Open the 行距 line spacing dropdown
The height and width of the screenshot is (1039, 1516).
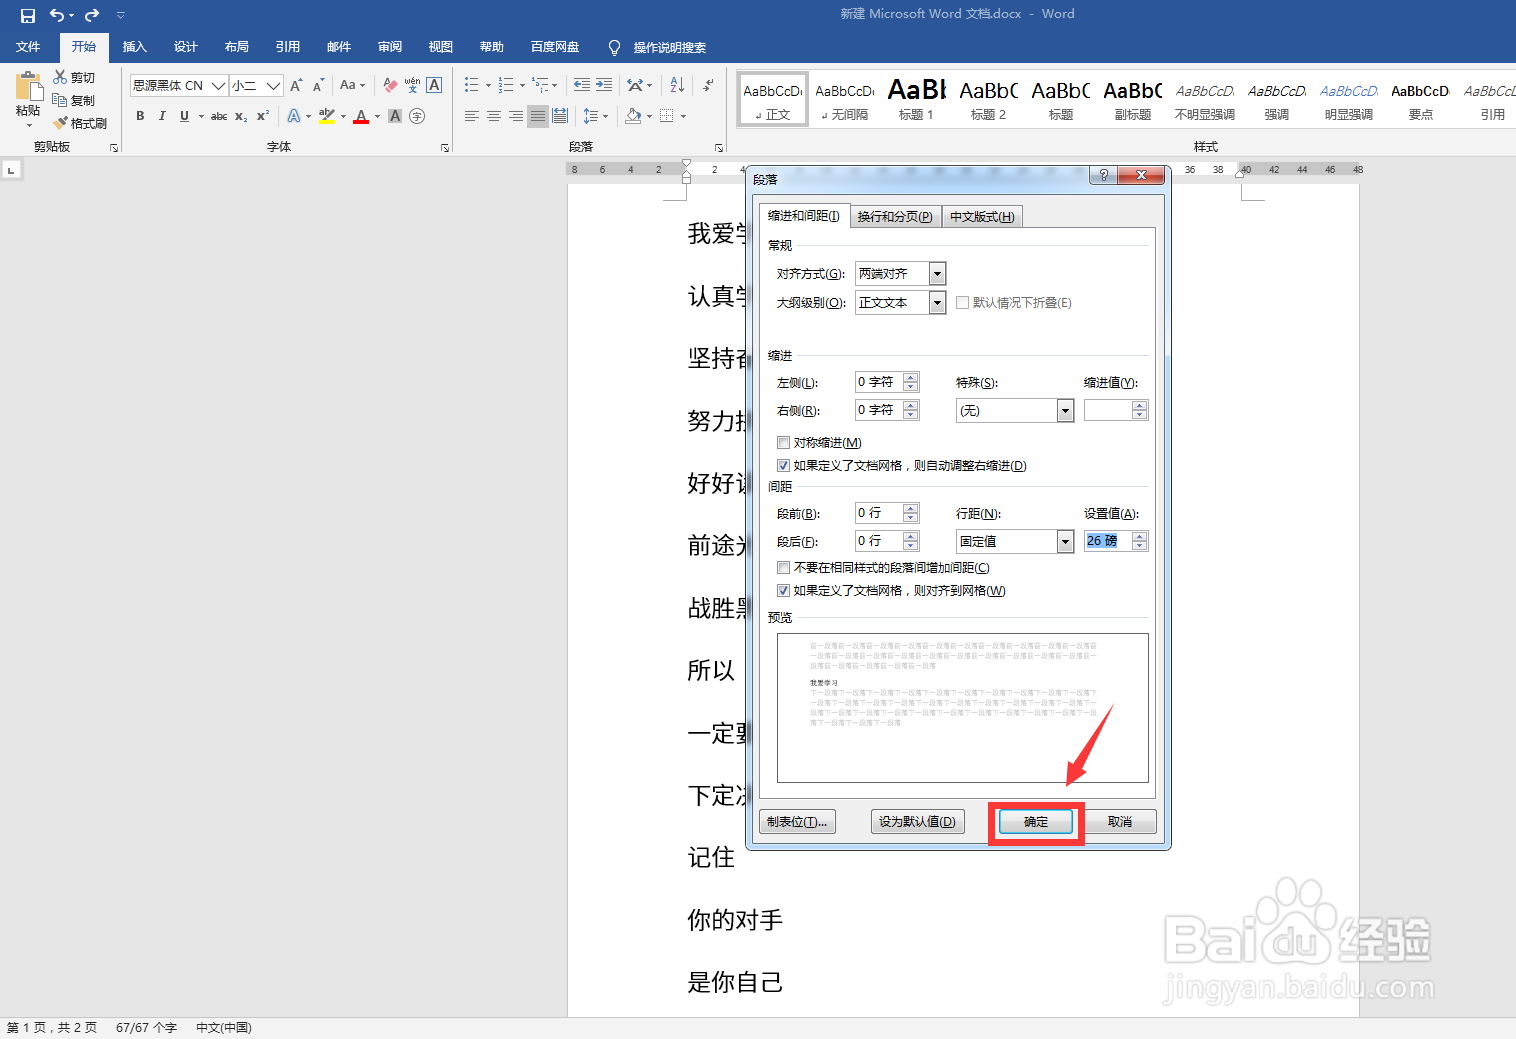[x=1064, y=540]
